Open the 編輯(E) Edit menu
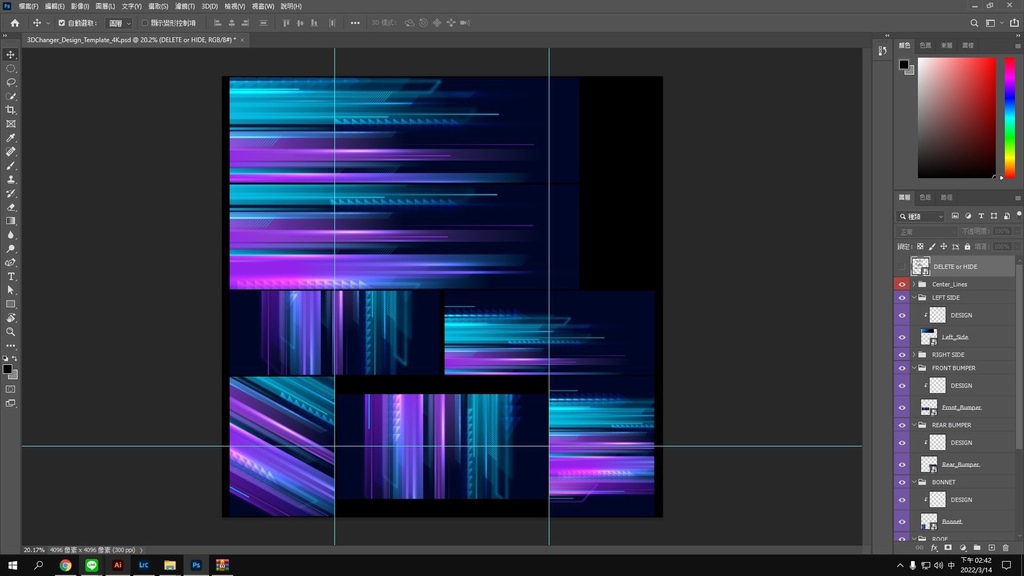 coord(54,6)
